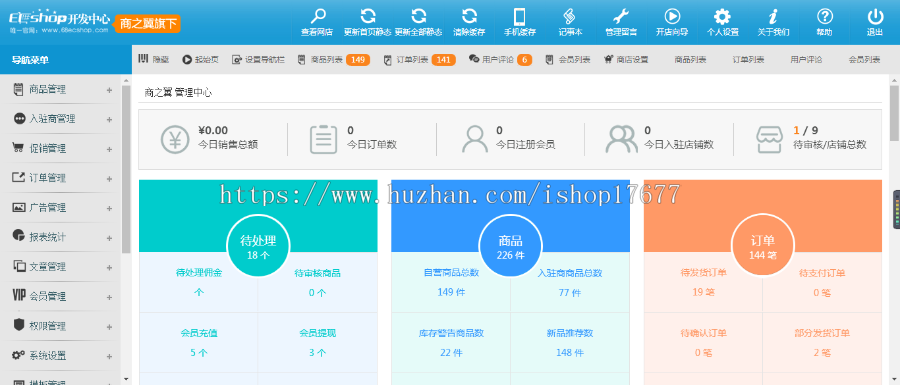Expand 会员管理 with plus sign
This screenshot has width=900, height=385.
109,297
